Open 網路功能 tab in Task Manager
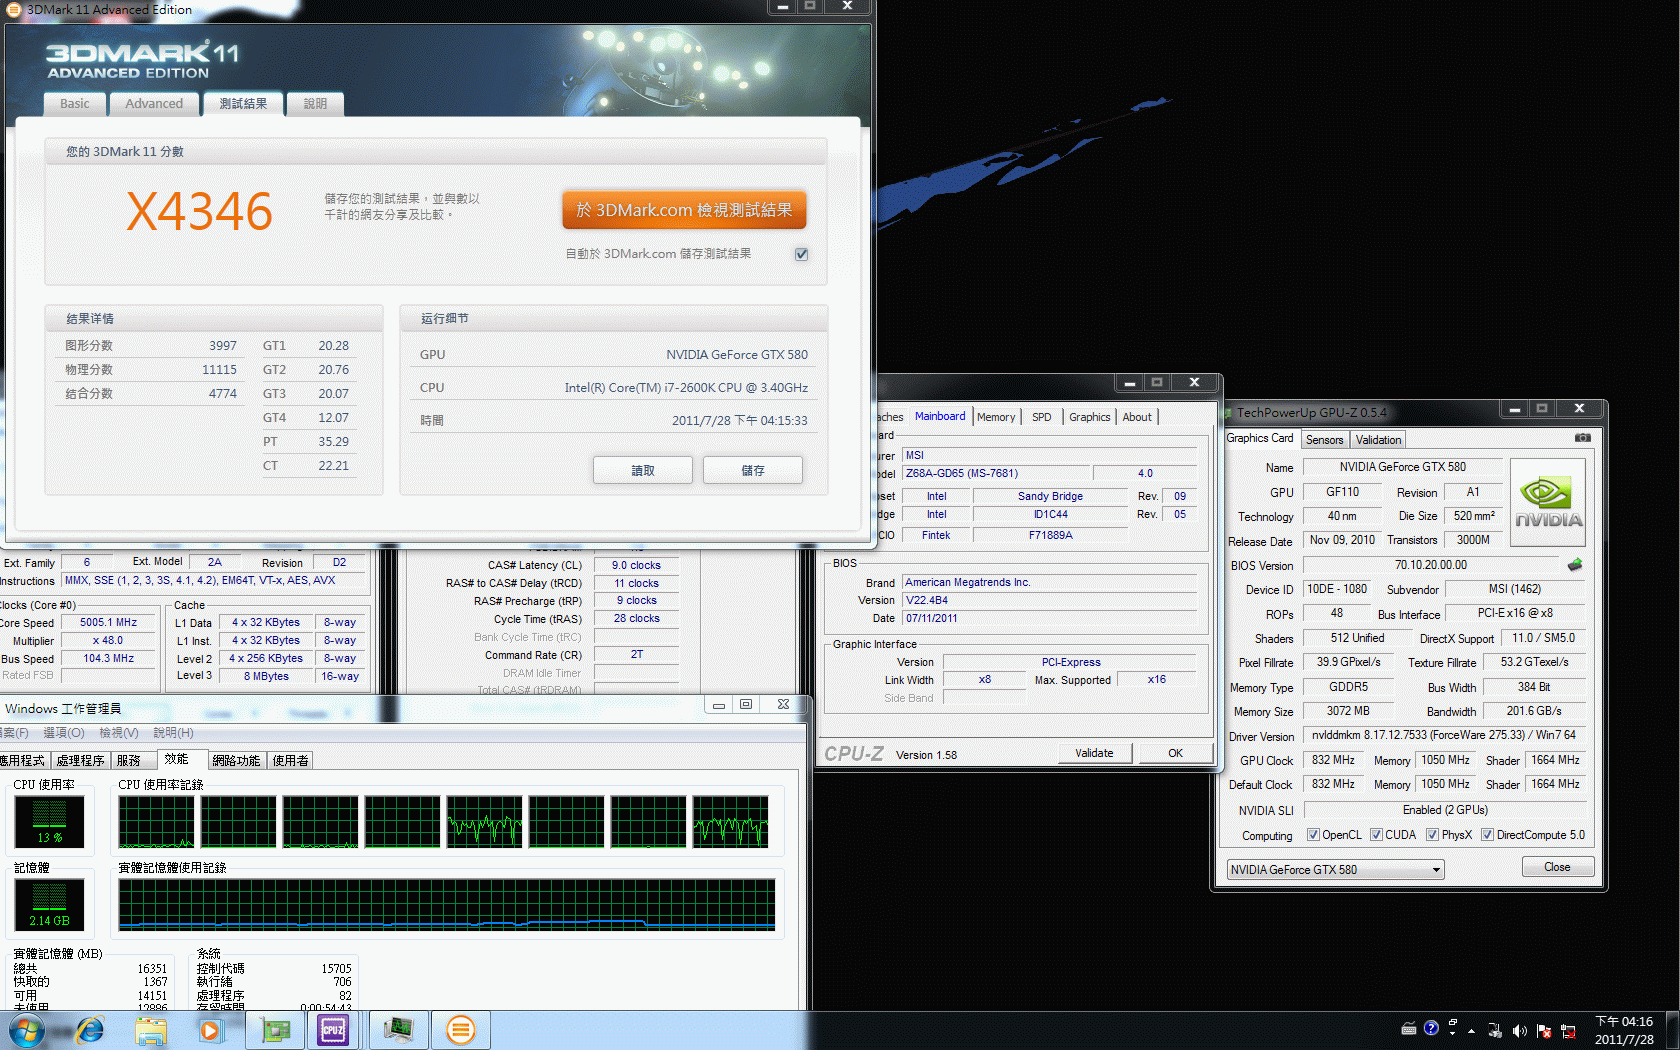The image size is (1680, 1050). click(236, 761)
